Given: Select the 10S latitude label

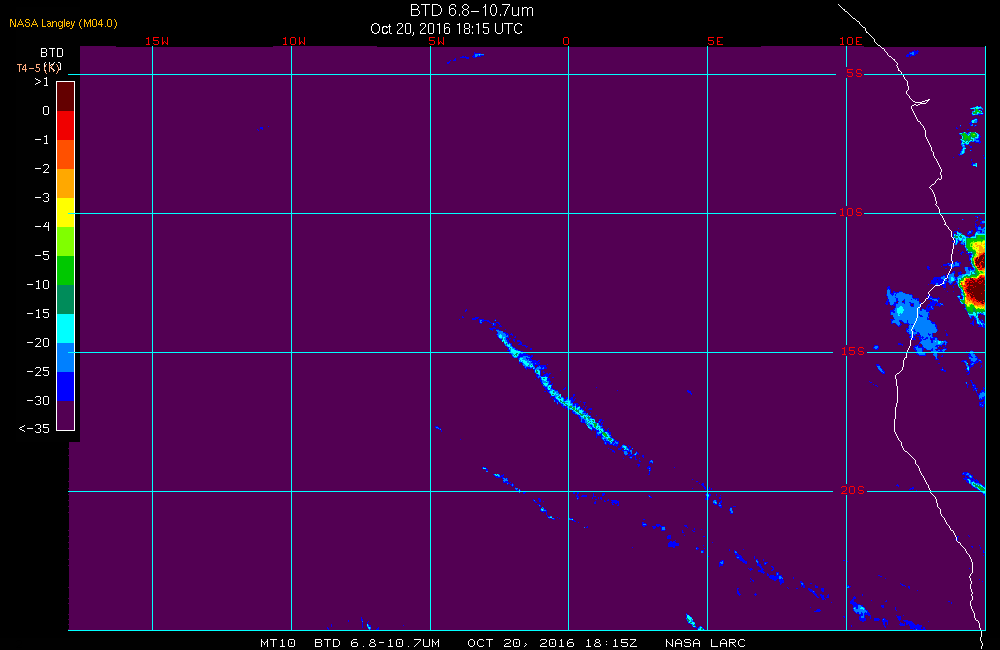Looking at the screenshot, I should point(851,212).
